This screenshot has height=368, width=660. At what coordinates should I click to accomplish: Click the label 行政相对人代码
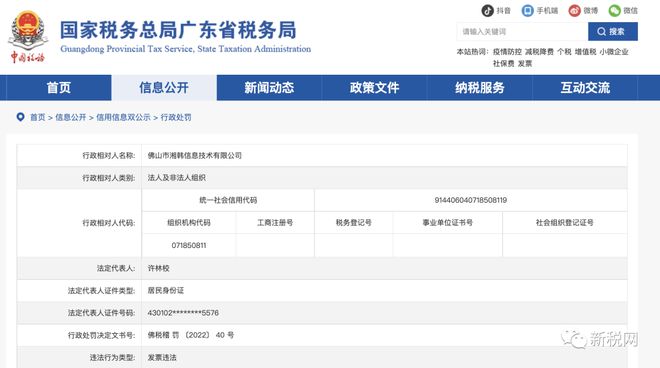[109, 223]
